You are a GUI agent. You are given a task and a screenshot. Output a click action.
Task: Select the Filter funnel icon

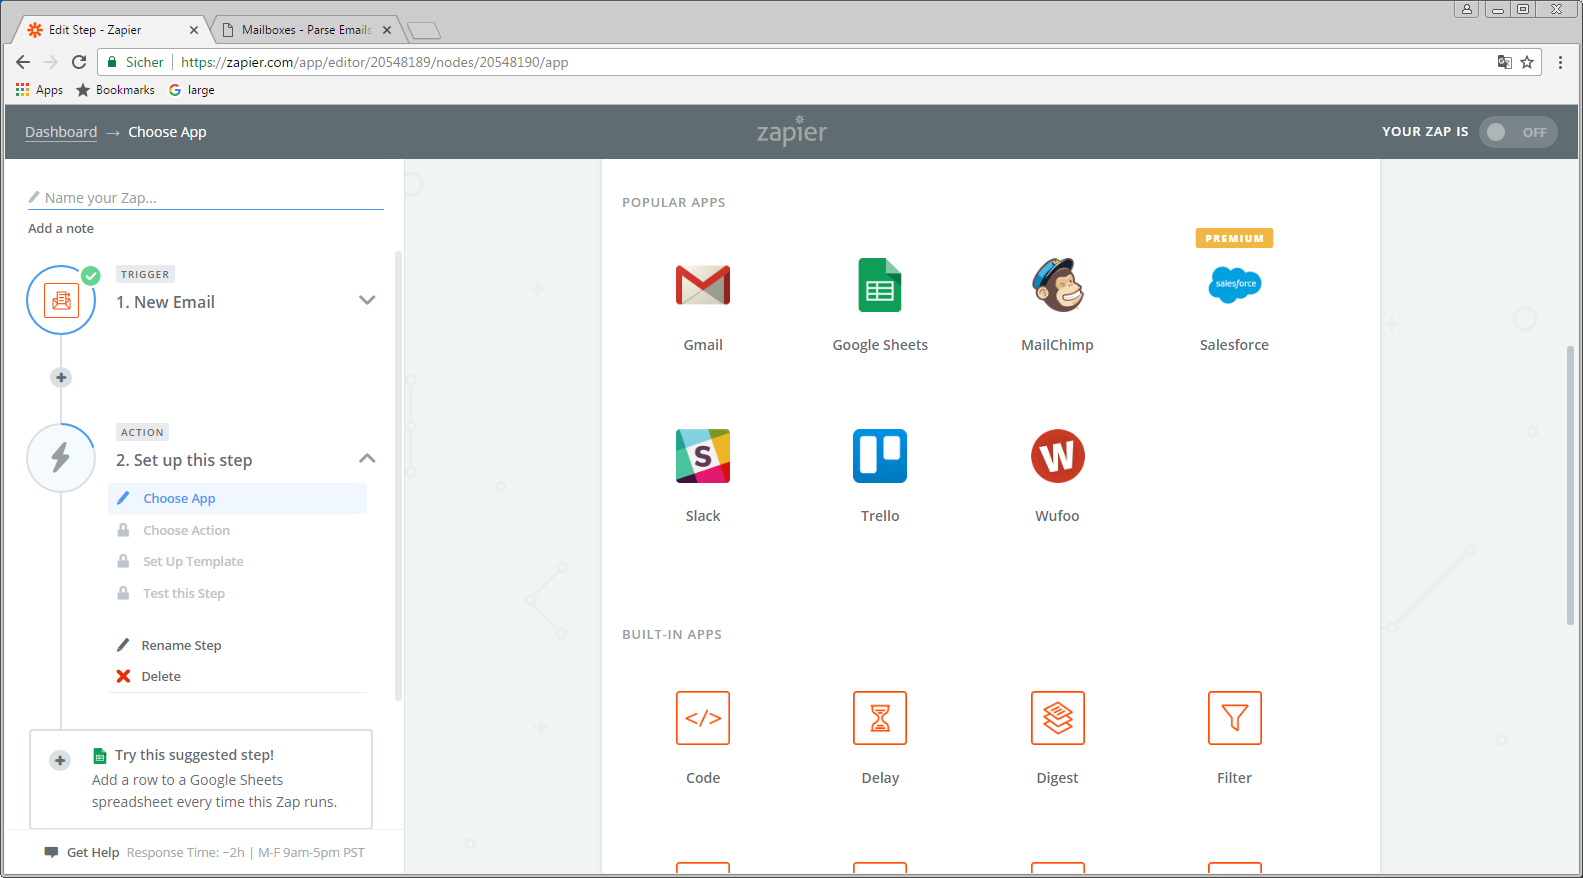[1234, 718]
